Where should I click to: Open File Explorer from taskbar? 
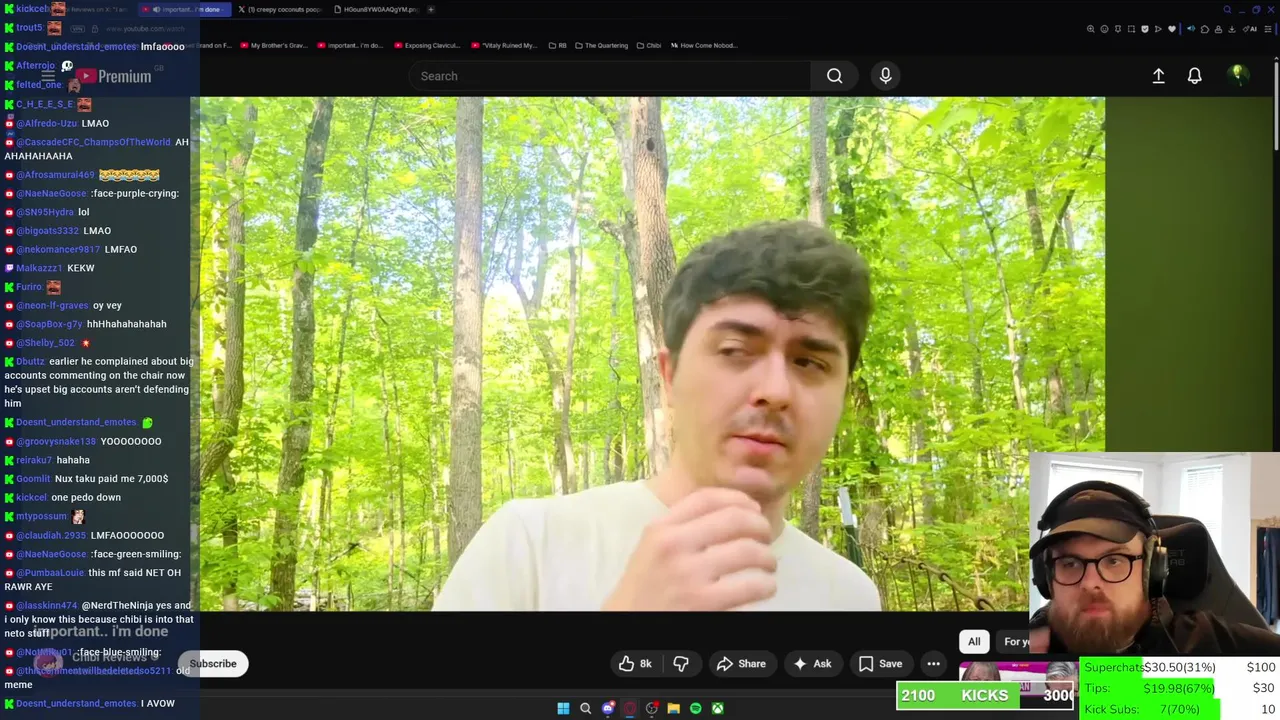pos(673,708)
